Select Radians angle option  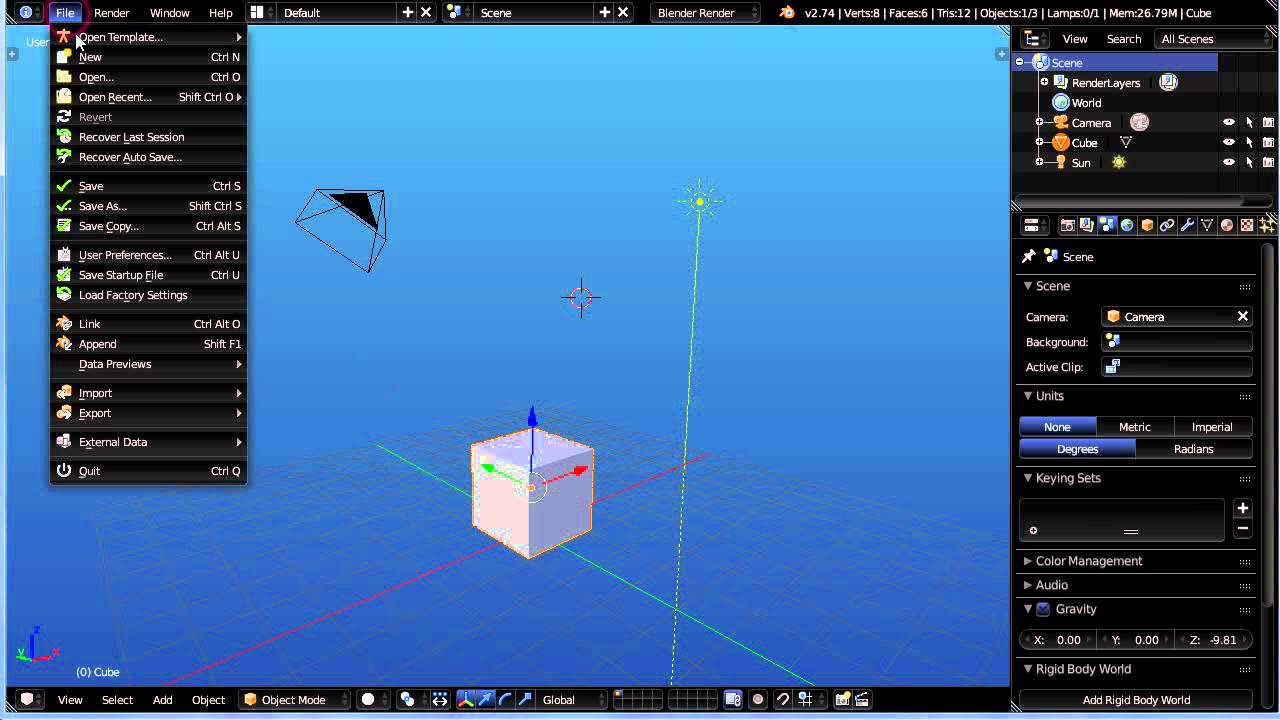[1194, 449]
